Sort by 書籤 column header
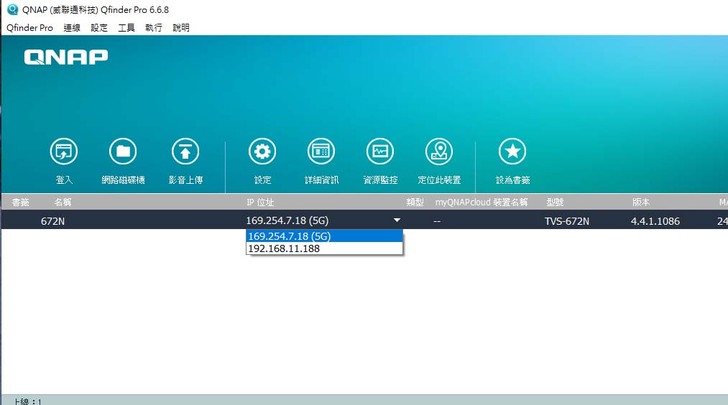This screenshot has width=728, height=405. coord(20,202)
